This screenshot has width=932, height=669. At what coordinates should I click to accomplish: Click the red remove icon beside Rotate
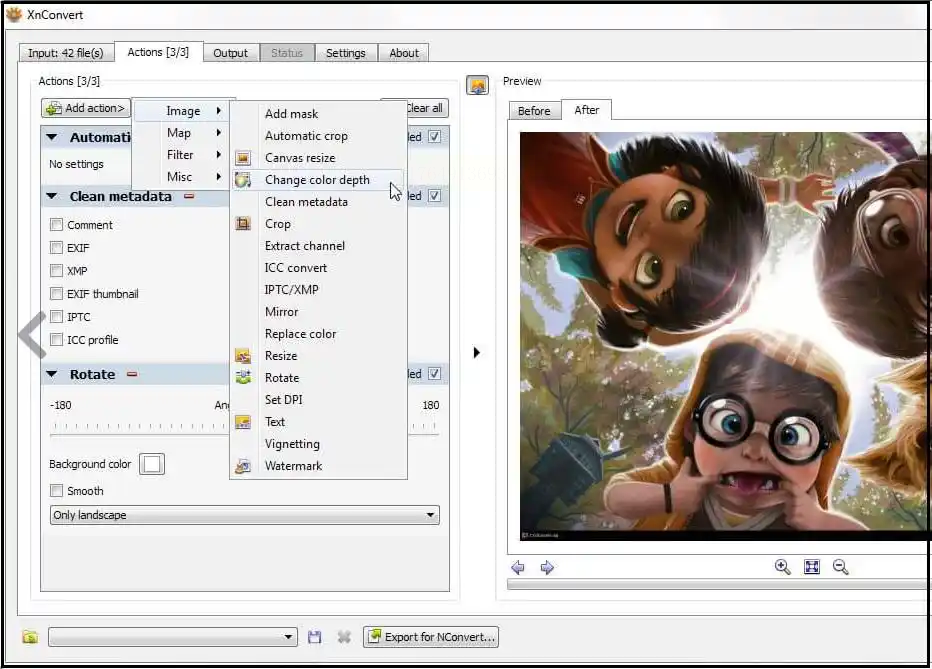click(131, 374)
